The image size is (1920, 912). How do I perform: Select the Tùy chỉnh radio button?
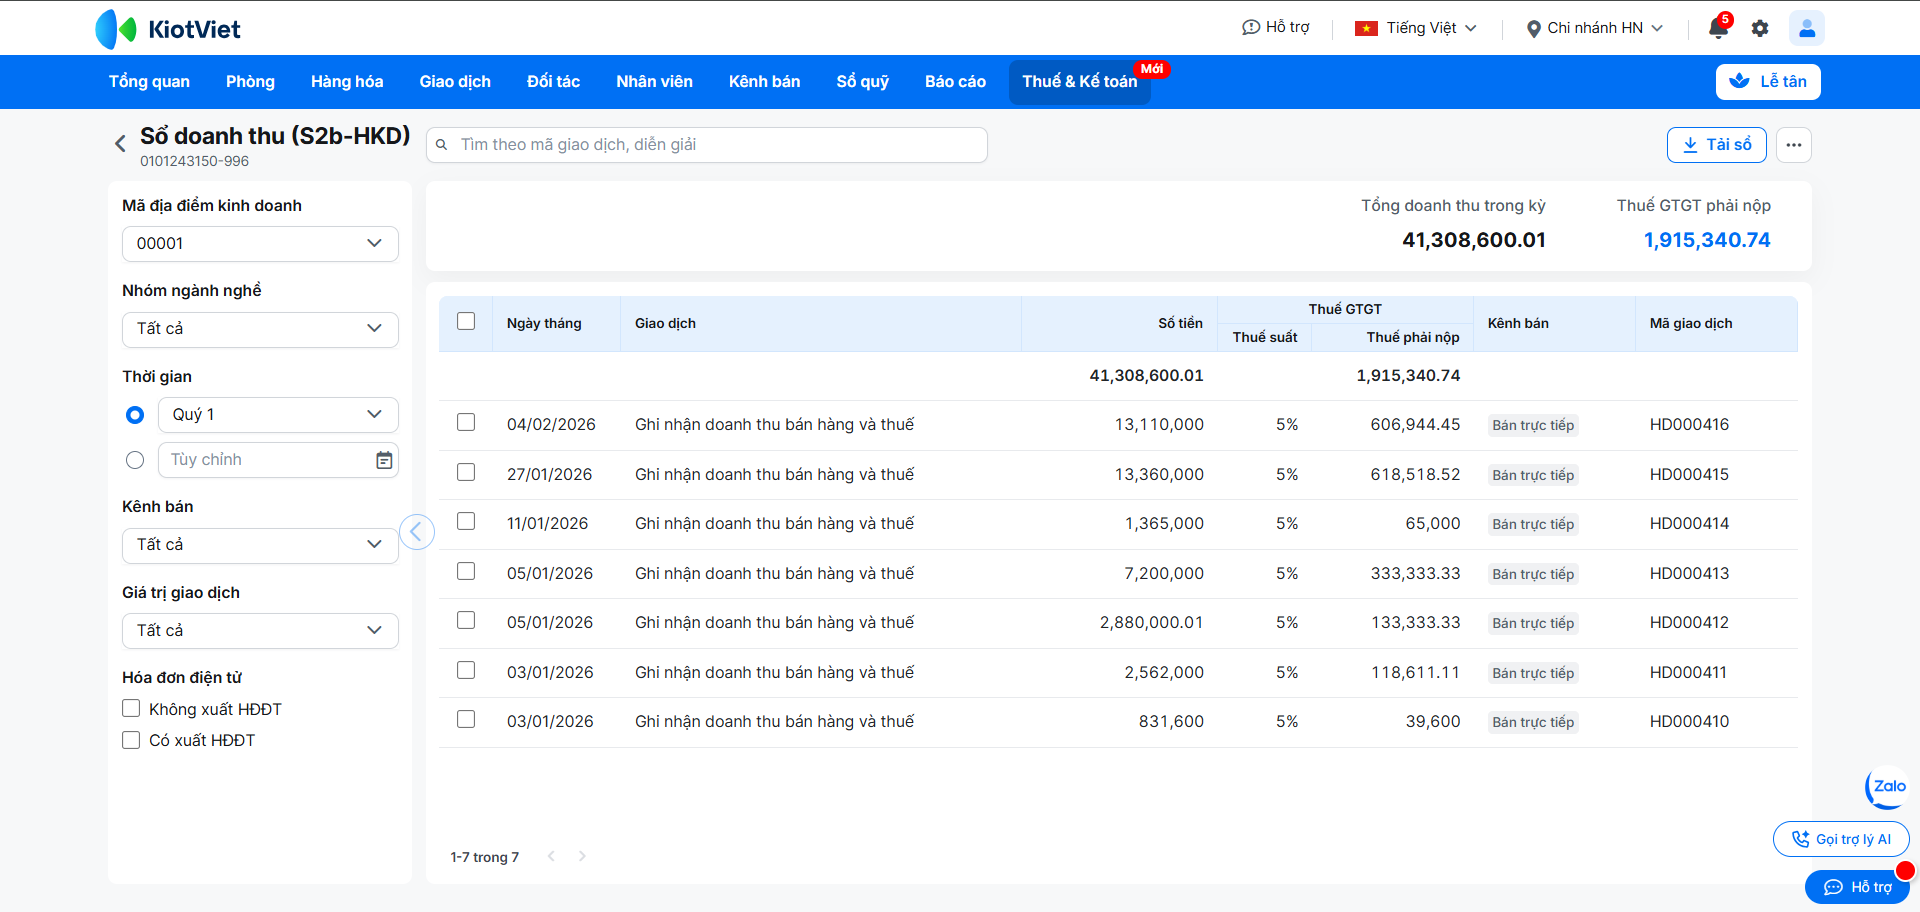tap(135, 460)
